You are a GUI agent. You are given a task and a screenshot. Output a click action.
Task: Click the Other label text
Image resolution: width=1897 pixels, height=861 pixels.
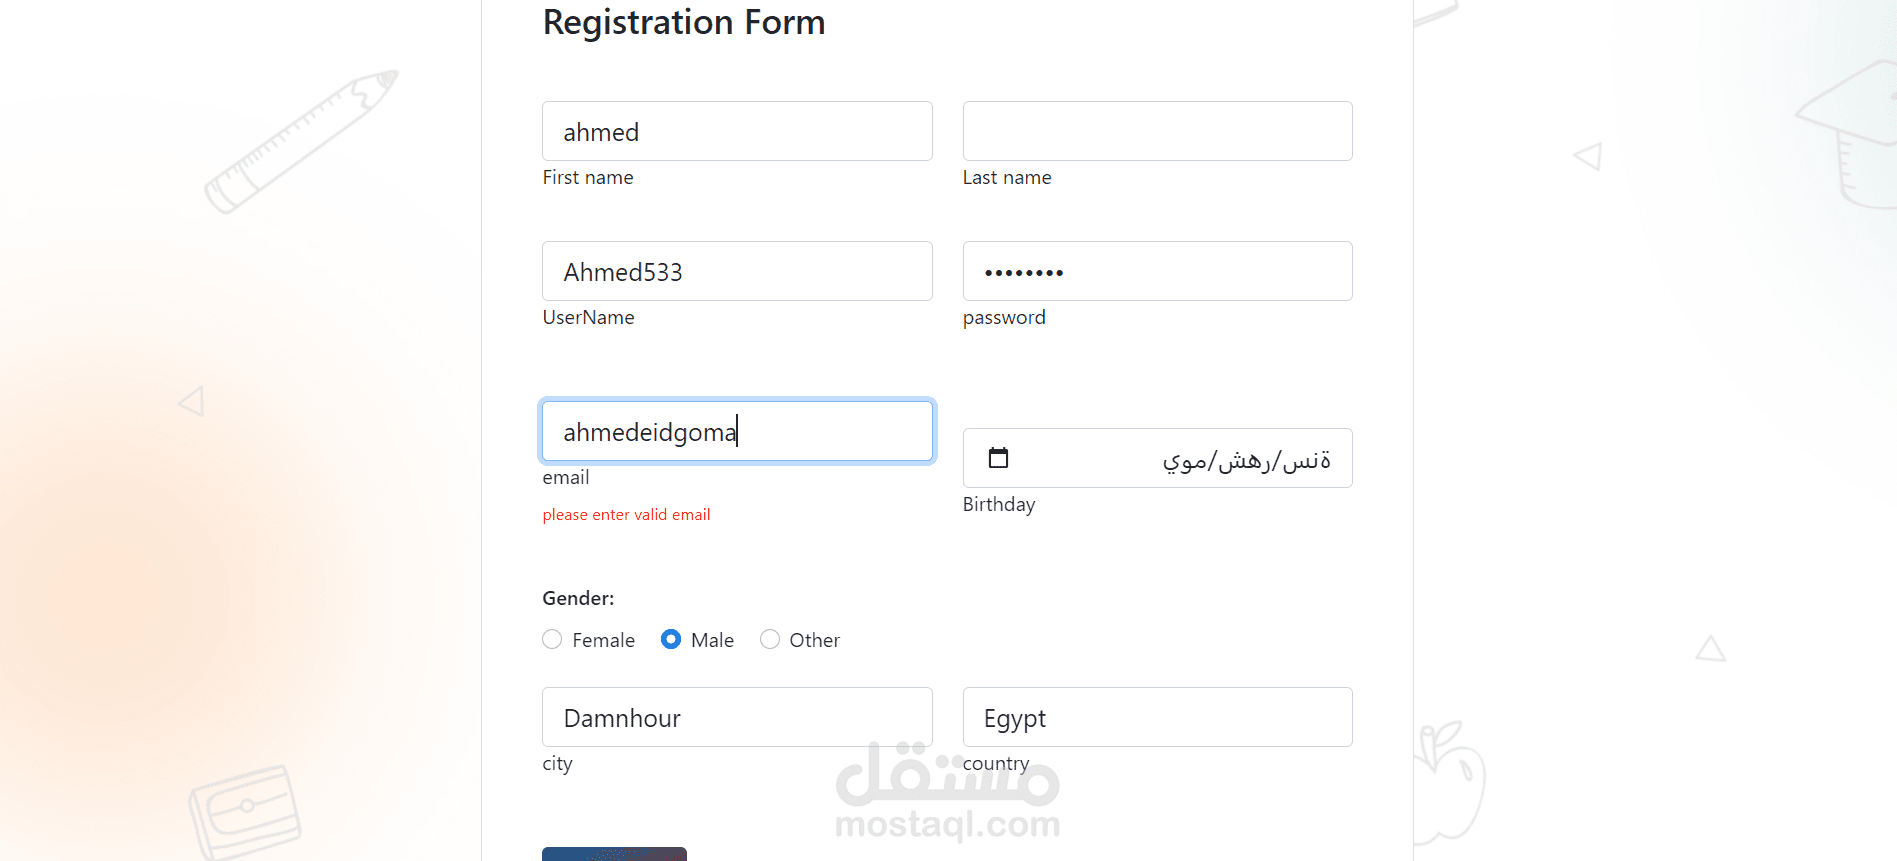coord(814,640)
